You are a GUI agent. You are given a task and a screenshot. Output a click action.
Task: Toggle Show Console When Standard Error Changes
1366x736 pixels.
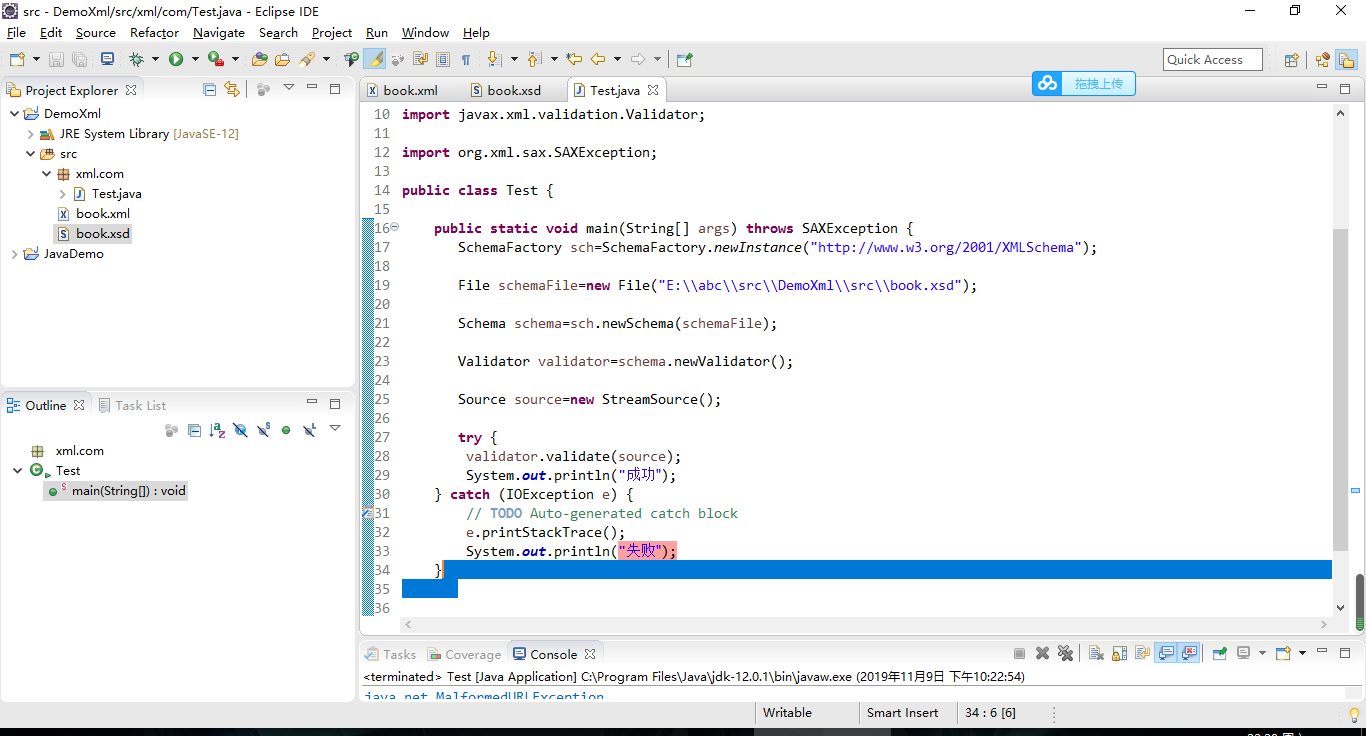coord(1189,653)
